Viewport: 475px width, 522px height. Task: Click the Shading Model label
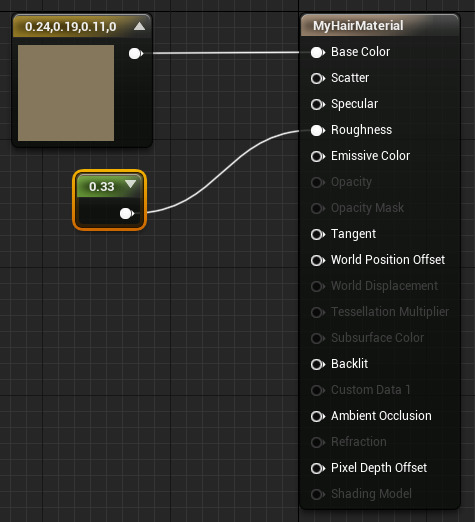click(371, 494)
